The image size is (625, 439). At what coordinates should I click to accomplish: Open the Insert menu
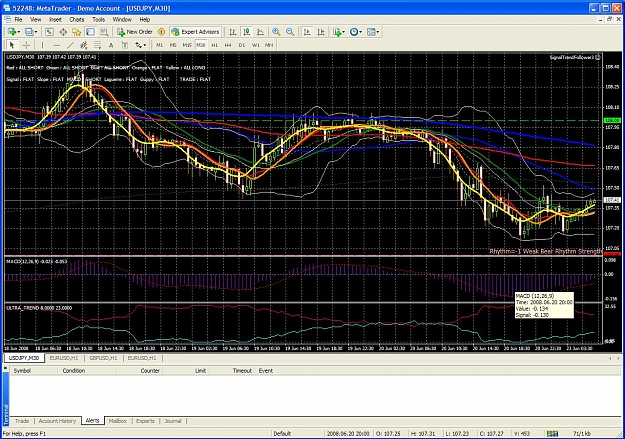coord(55,20)
